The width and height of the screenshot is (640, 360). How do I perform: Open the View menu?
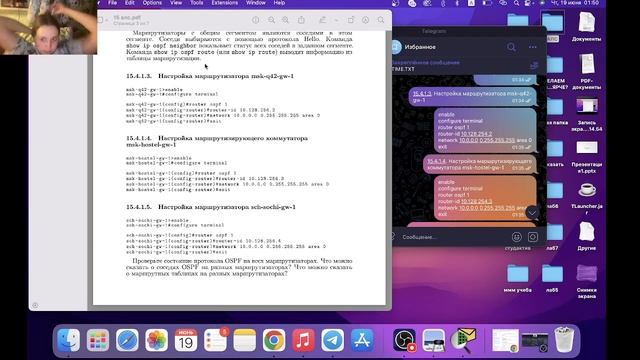(176, 3)
